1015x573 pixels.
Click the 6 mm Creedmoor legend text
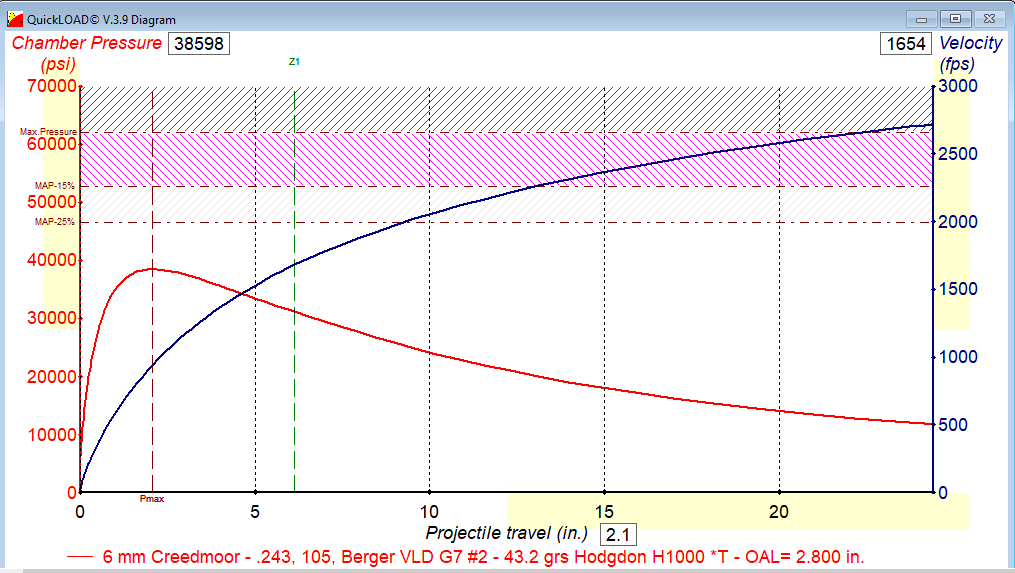click(x=485, y=556)
